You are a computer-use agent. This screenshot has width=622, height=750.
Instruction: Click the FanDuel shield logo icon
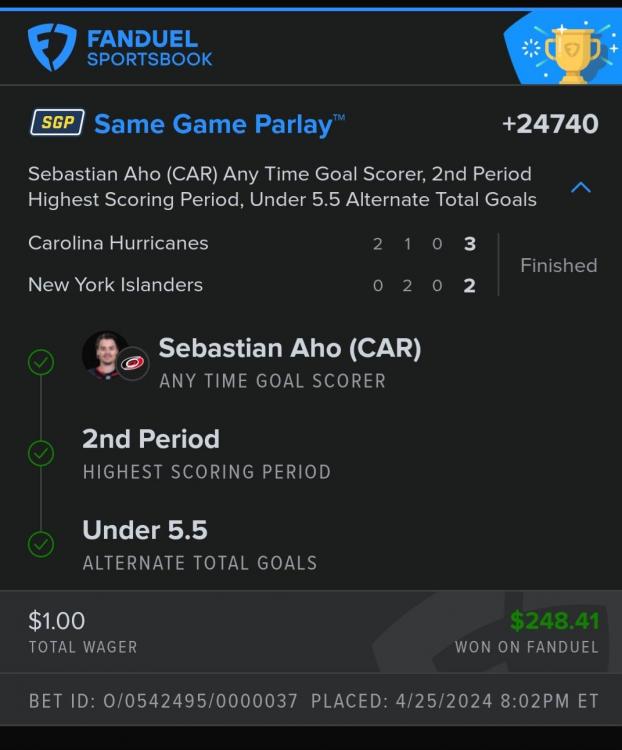(x=51, y=47)
